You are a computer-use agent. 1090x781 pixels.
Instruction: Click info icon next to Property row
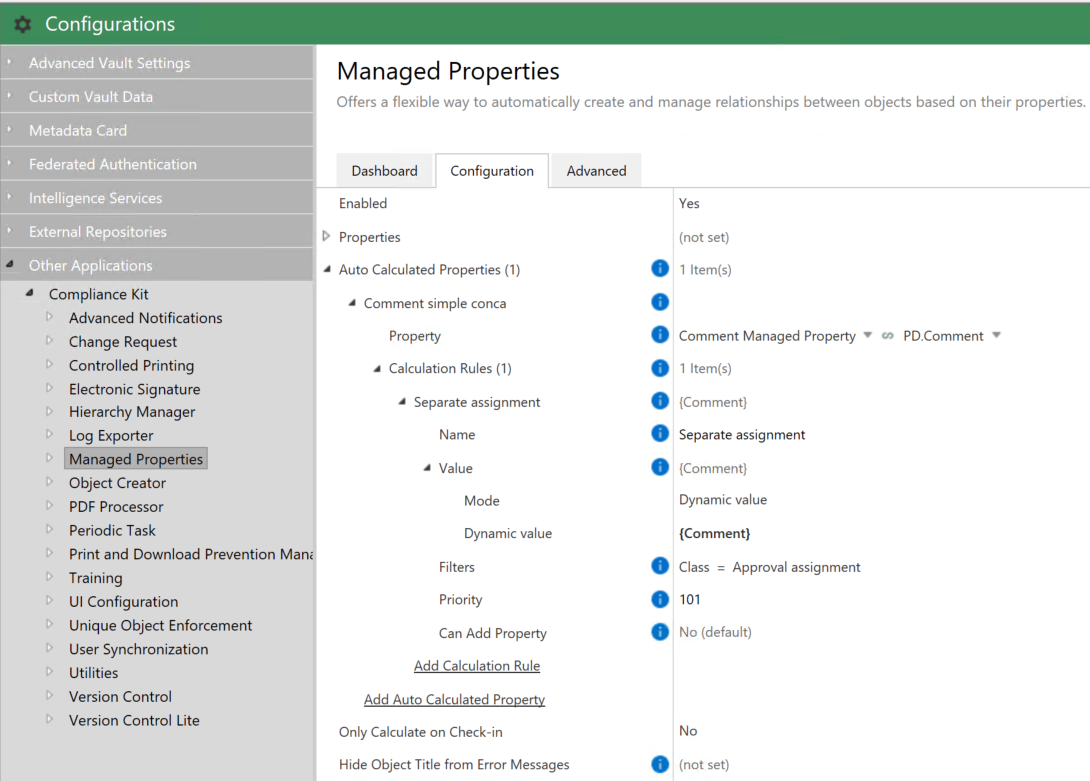coord(660,335)
